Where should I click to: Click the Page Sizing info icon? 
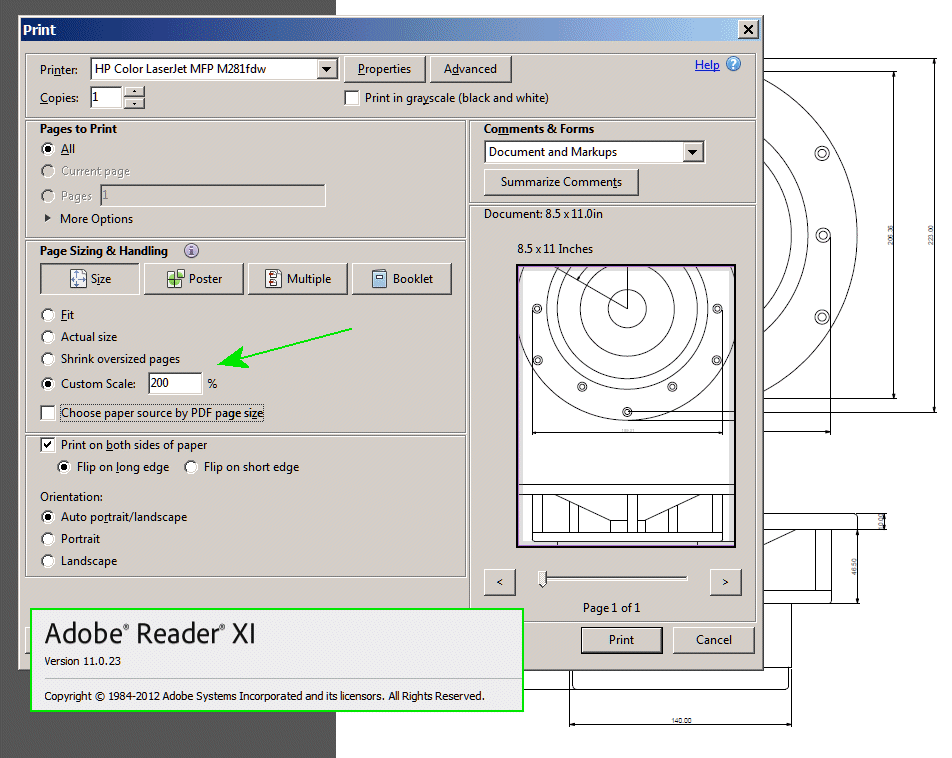point(191,250)
